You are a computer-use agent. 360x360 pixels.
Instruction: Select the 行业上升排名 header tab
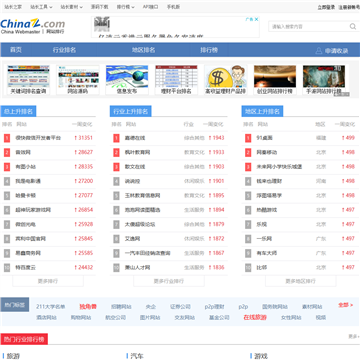[131, 111]
